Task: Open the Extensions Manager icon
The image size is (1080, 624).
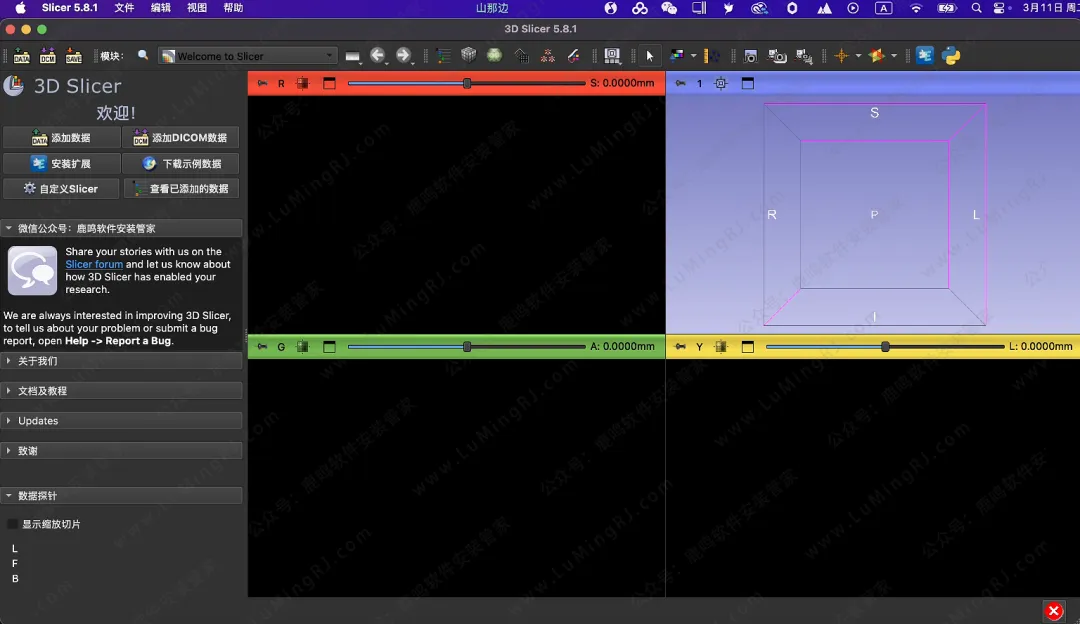Action: [x=925, y=56]
